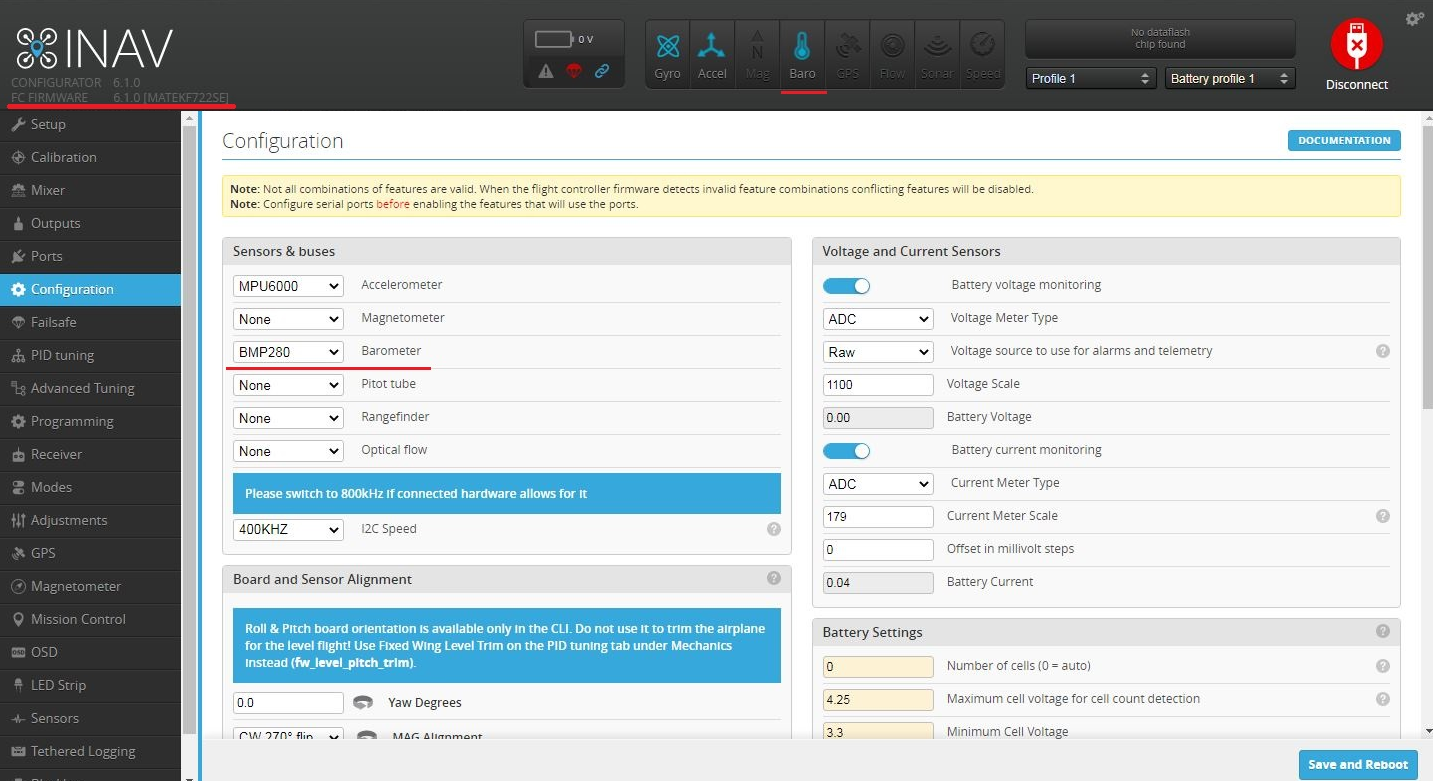Open the DOCUMENTATION link
The height and width of the screenshot is (781, 1433).
coord(1343,140)
